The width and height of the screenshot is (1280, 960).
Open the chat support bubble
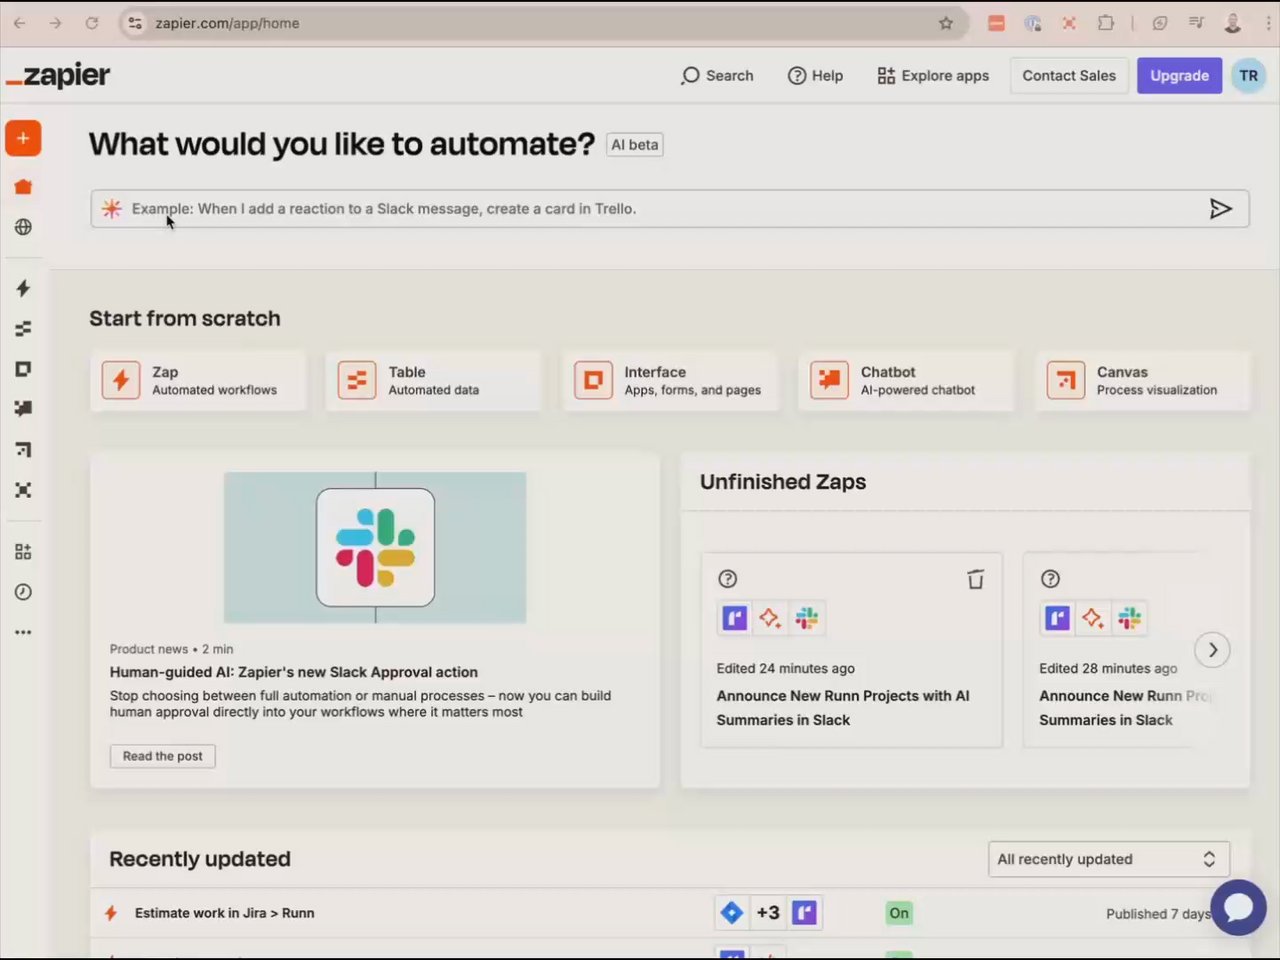(1238, 907)
